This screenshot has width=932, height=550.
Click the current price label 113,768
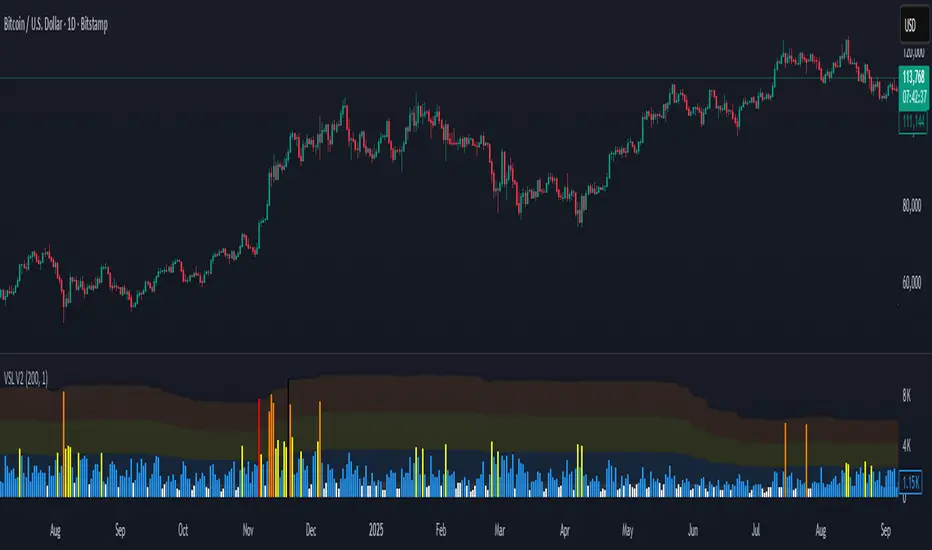pyautogui.click(x=914, y=77)
